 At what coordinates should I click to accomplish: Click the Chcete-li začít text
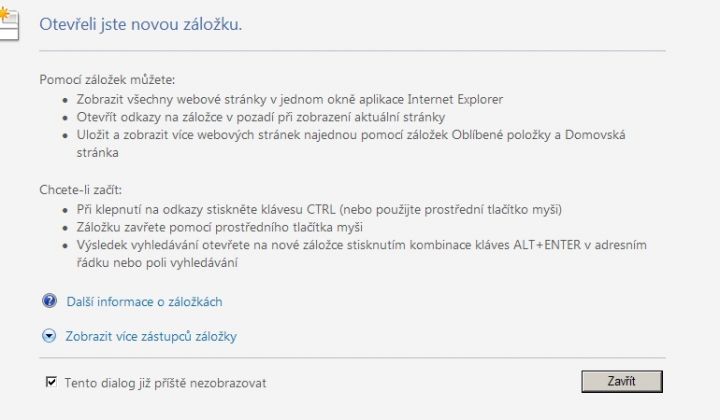80,190
